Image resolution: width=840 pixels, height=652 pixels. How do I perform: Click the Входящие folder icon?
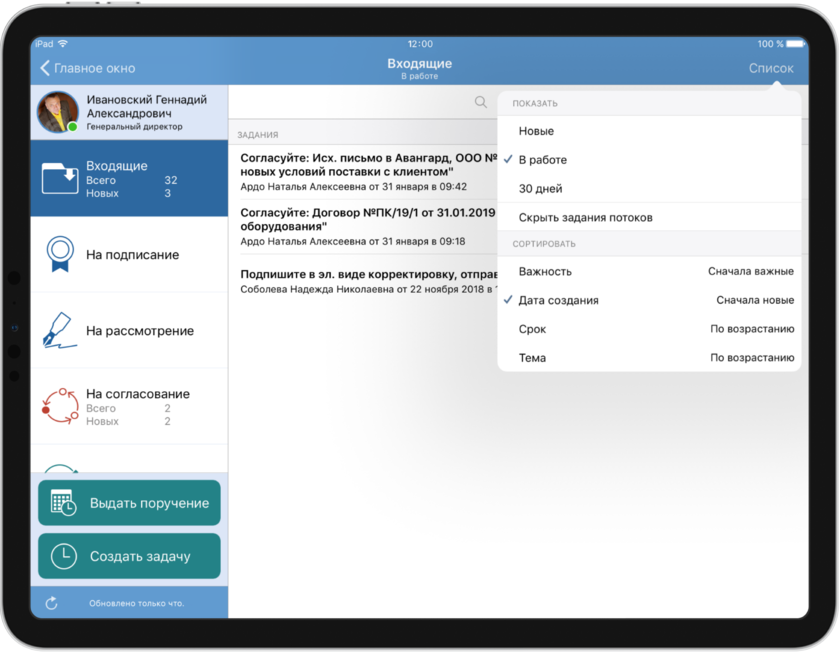pos(59,179)
